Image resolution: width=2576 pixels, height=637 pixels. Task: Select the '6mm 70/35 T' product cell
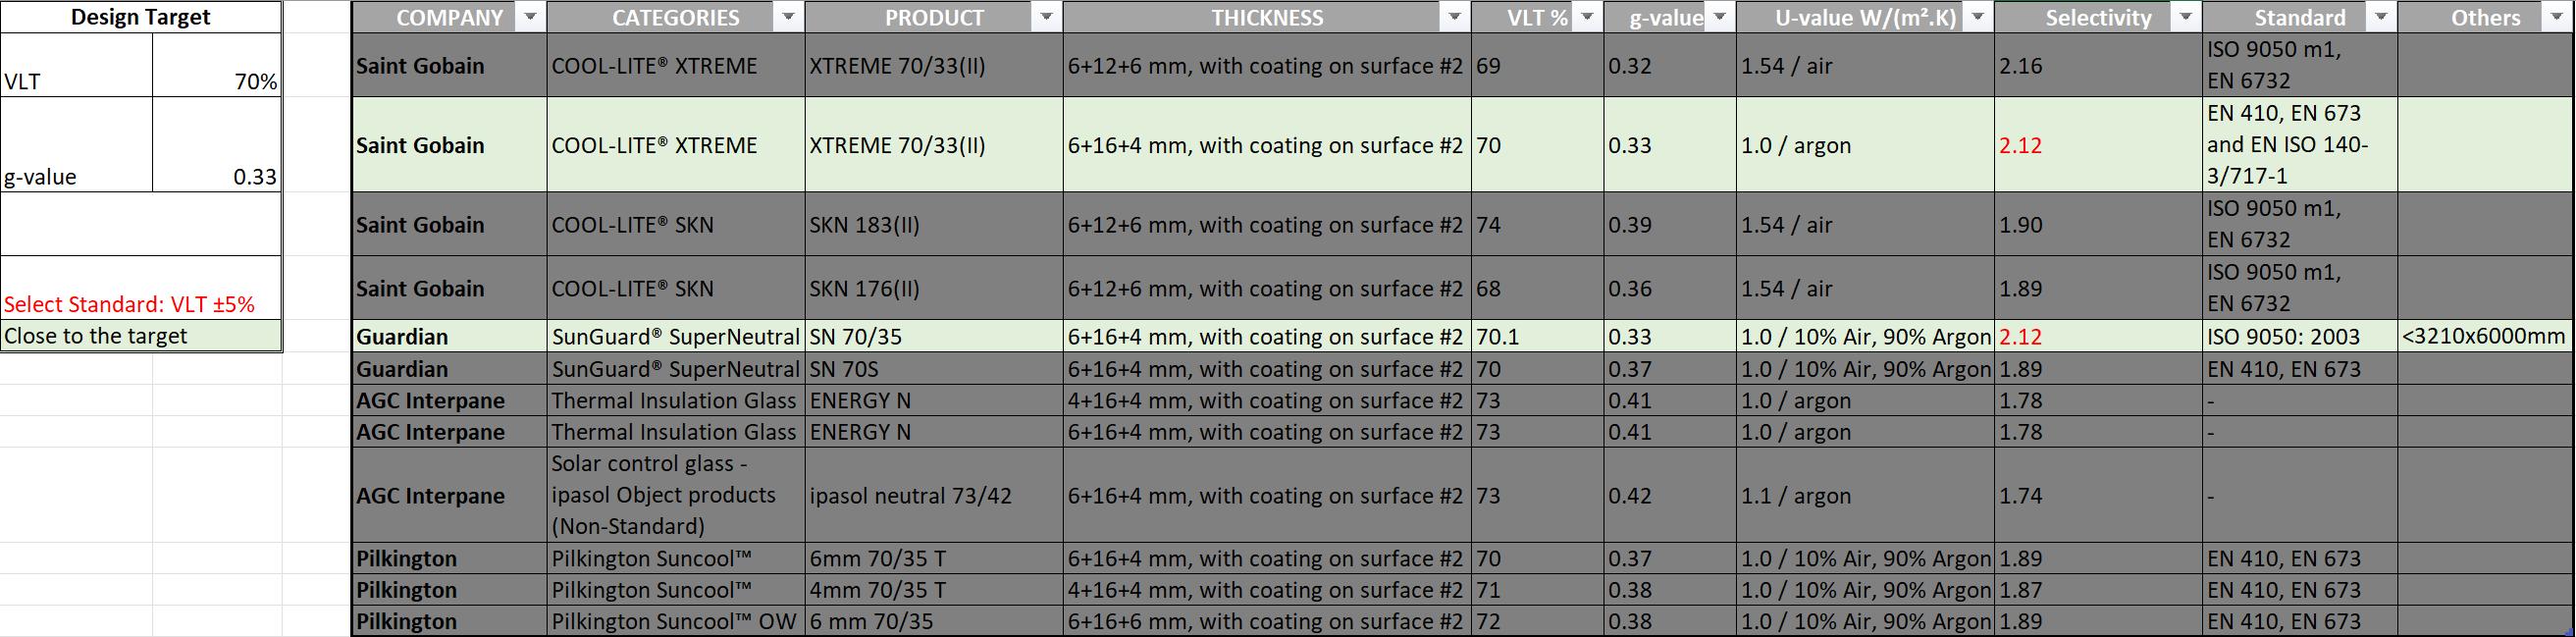(934, 558)
